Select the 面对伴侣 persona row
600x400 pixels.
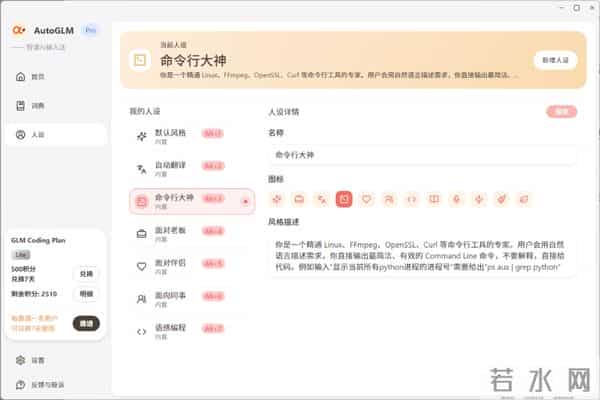(192, 266)
